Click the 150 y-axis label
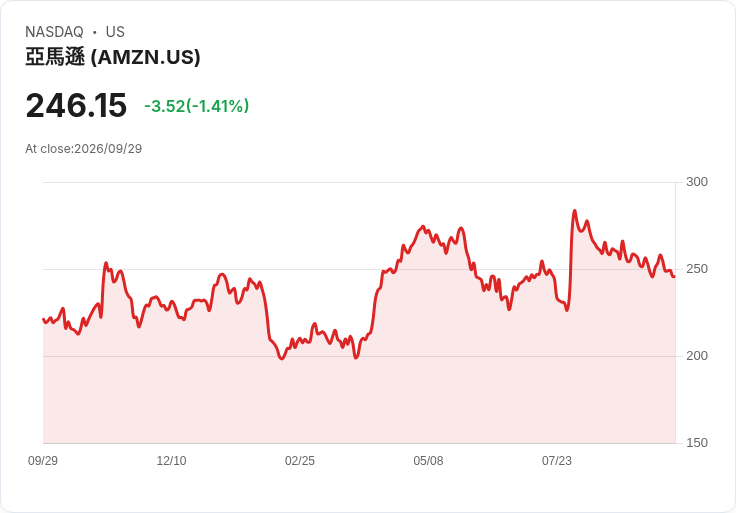Image resolution: width=736 pixels, height=513 pixels. coord(697,443)
